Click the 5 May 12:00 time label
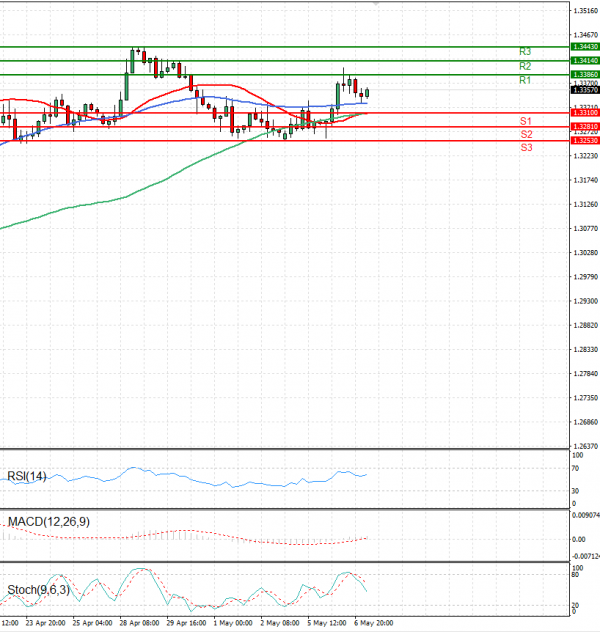This screenshot has height=632, width=600. tap(327, 623)
